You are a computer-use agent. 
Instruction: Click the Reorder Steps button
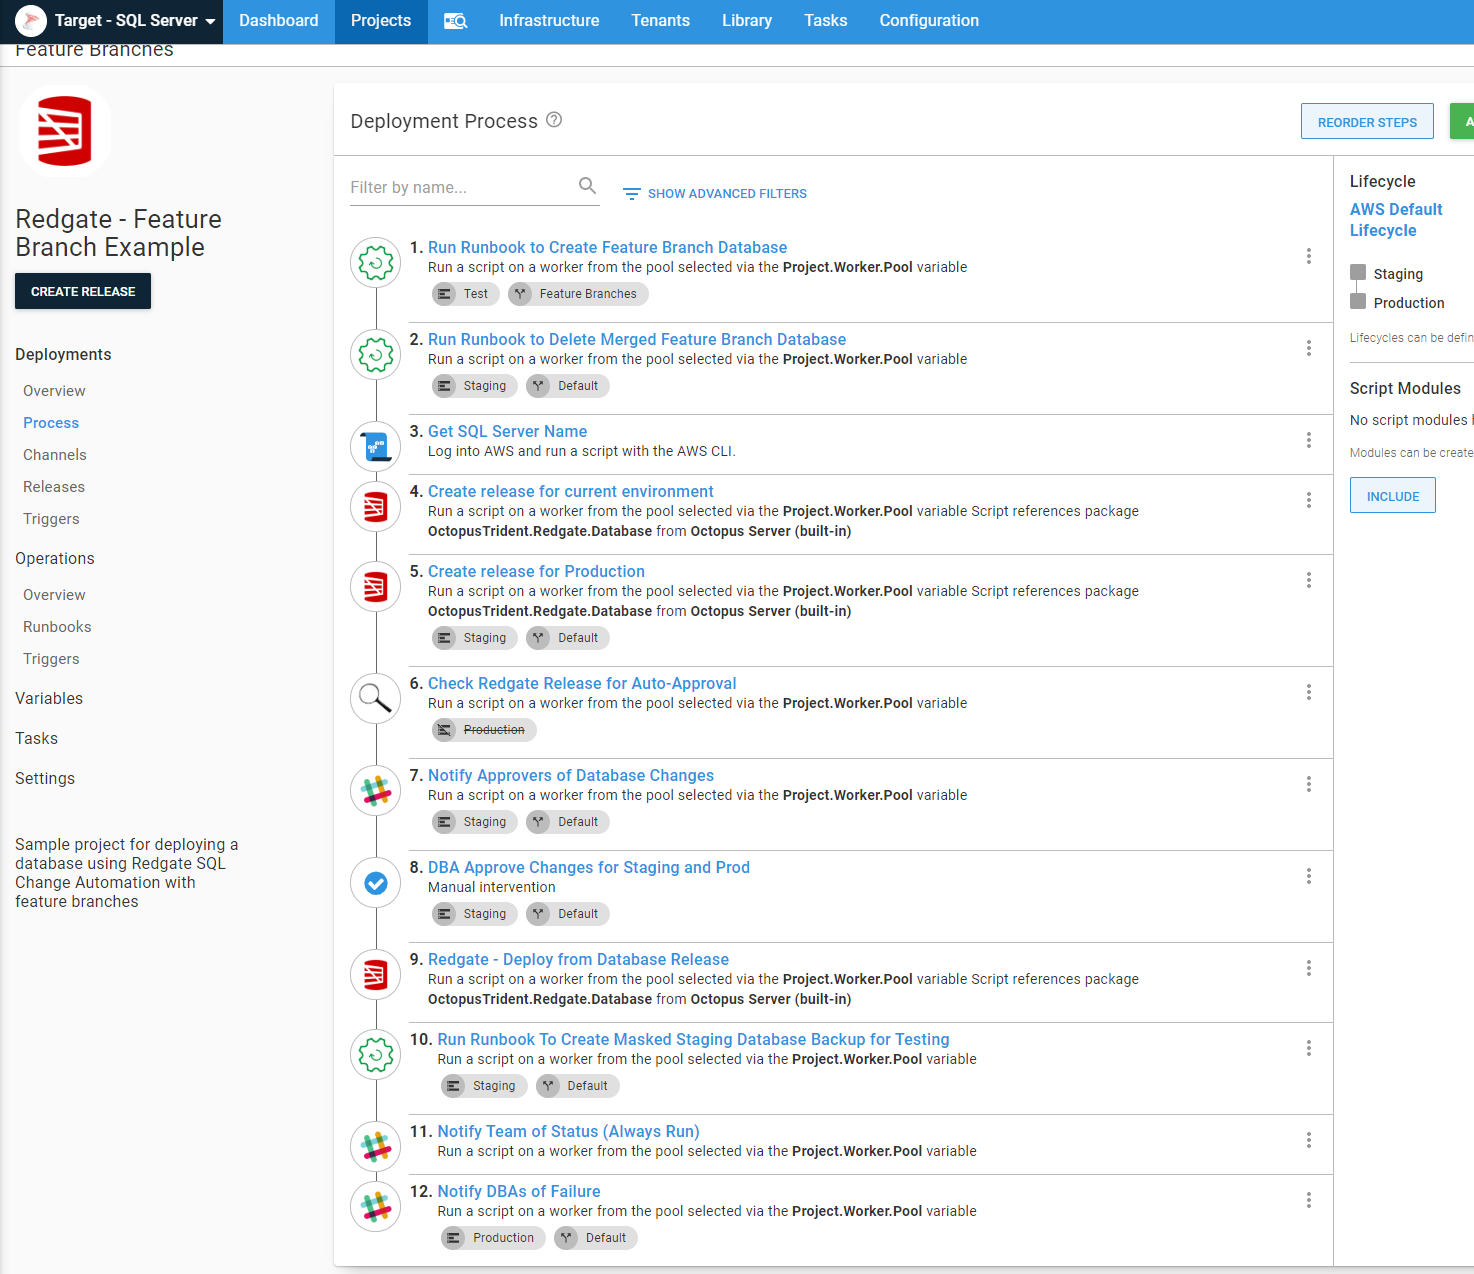[1366, 122]
